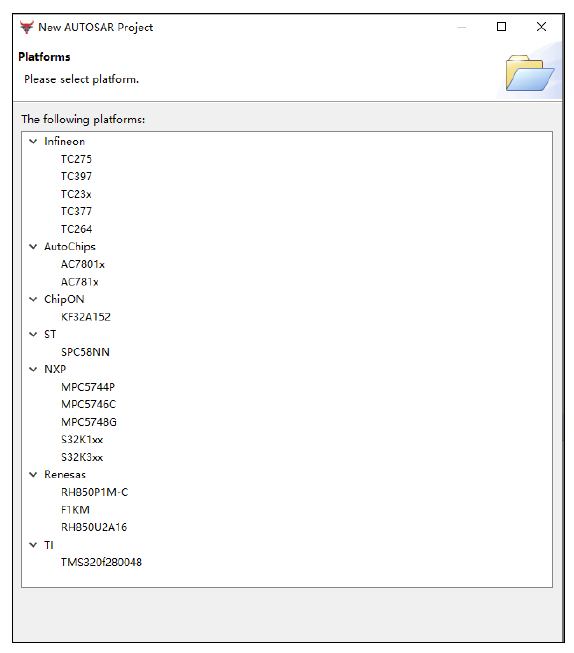Choose TC23x from Infineon list

76,194
